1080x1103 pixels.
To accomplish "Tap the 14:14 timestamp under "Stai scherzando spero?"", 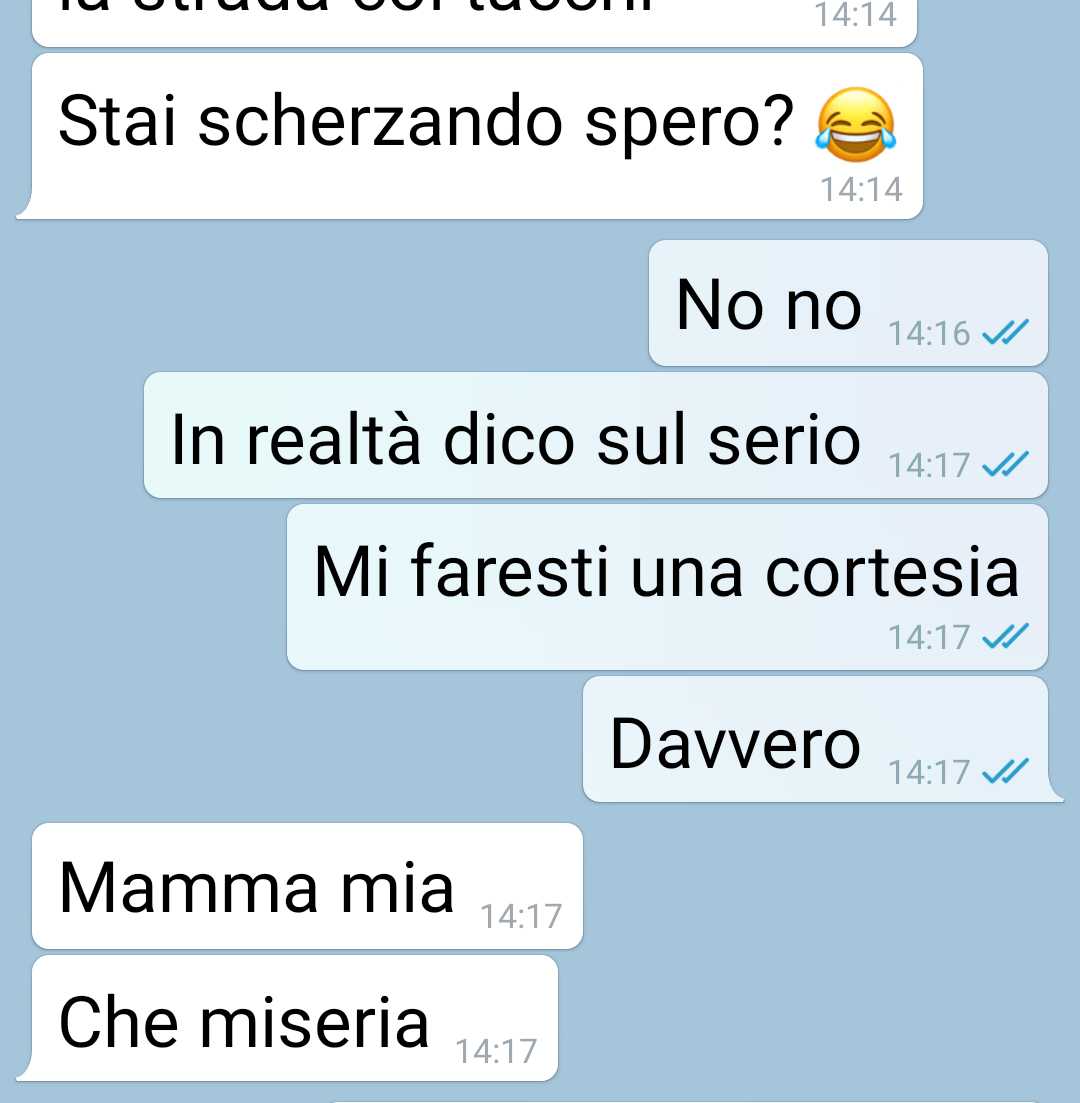I will coord(861,189).
